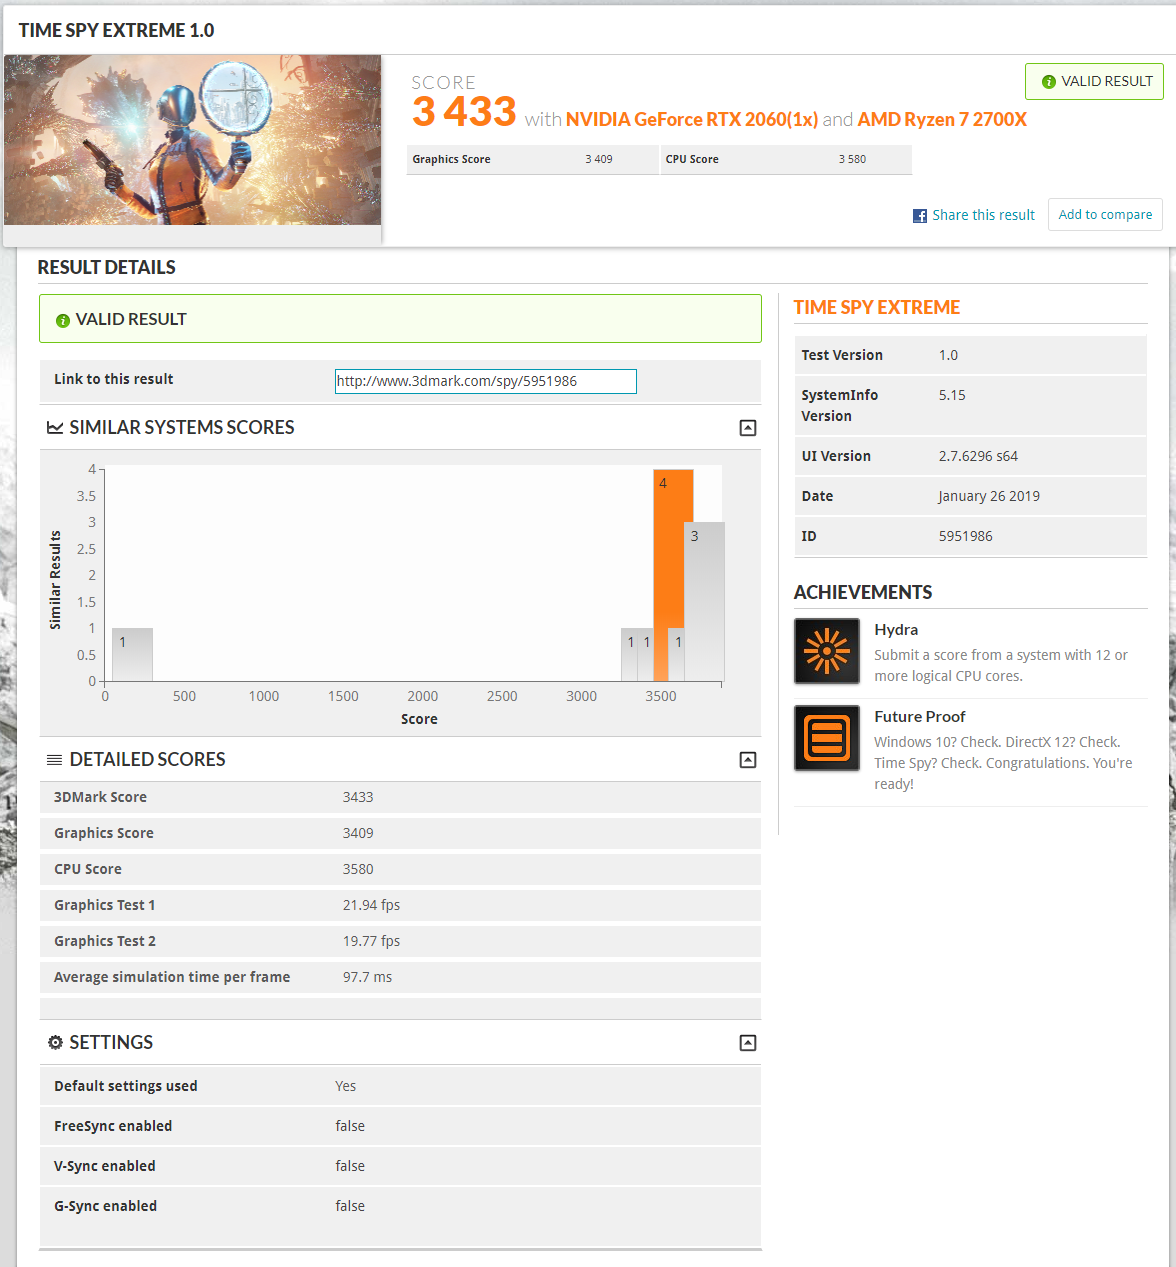Open the NVIDIA GeForce RTX 2060 link

tap(691, 120)
